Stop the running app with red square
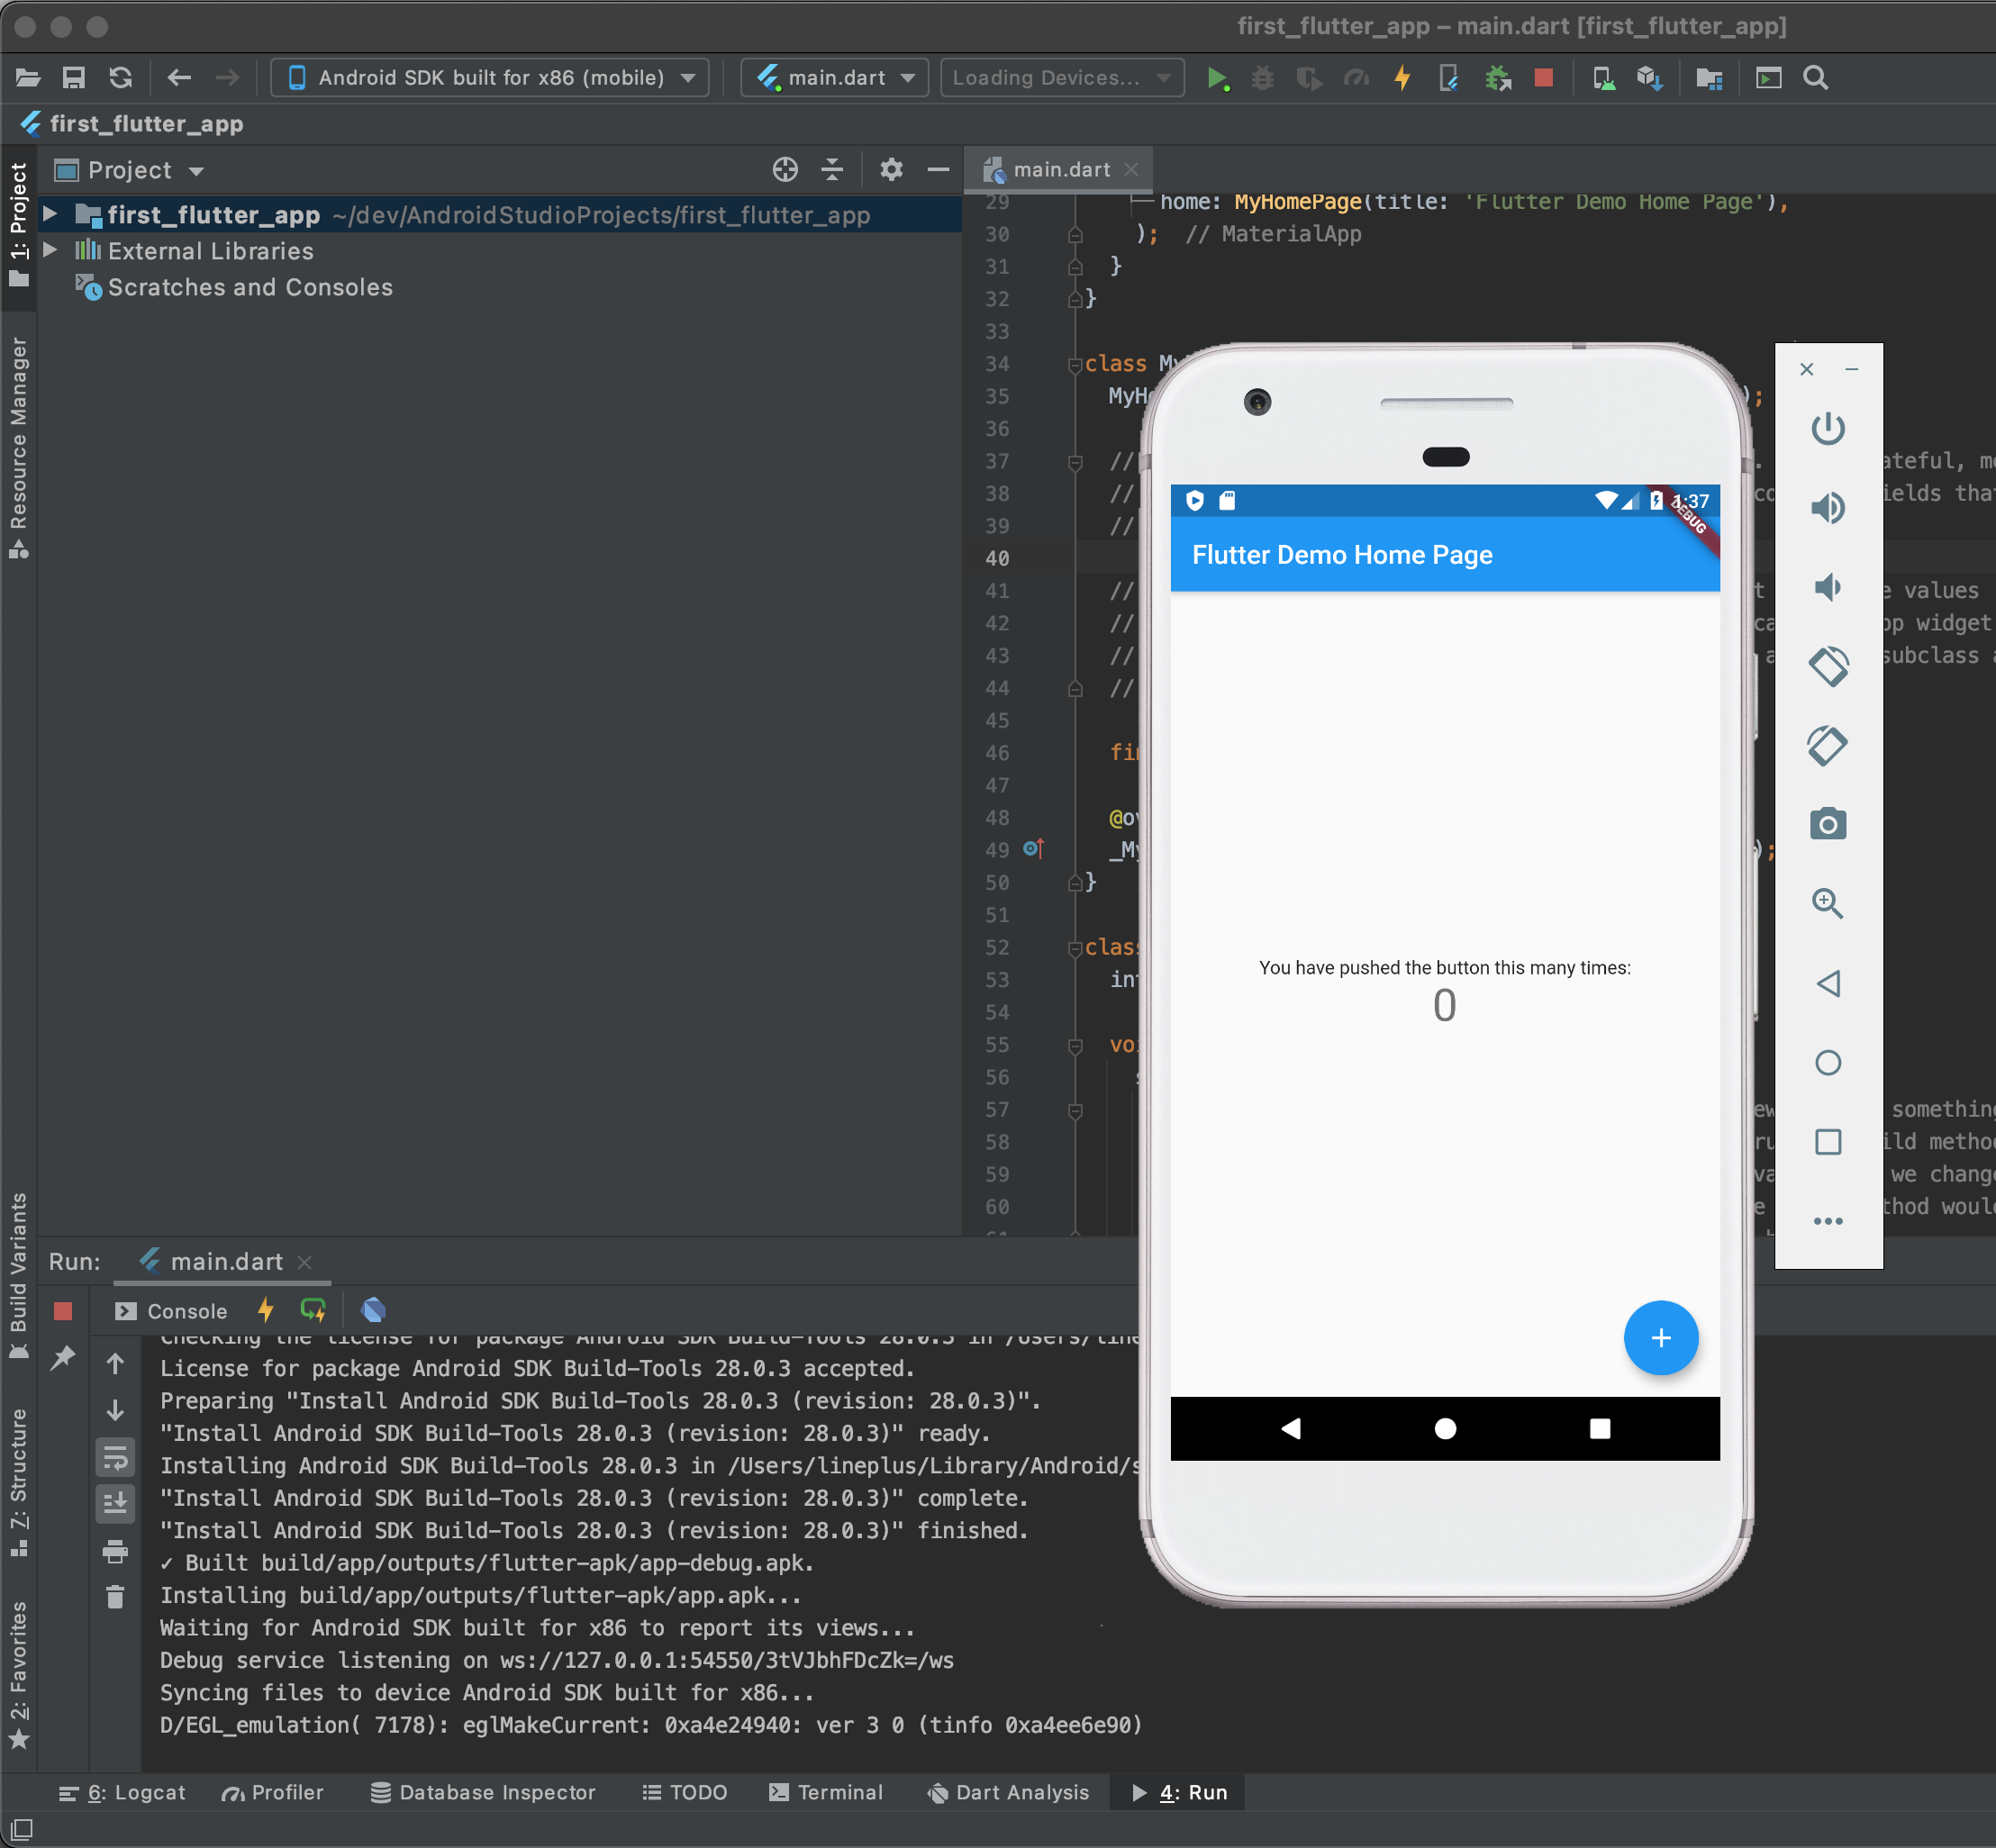 point(1543,78)
